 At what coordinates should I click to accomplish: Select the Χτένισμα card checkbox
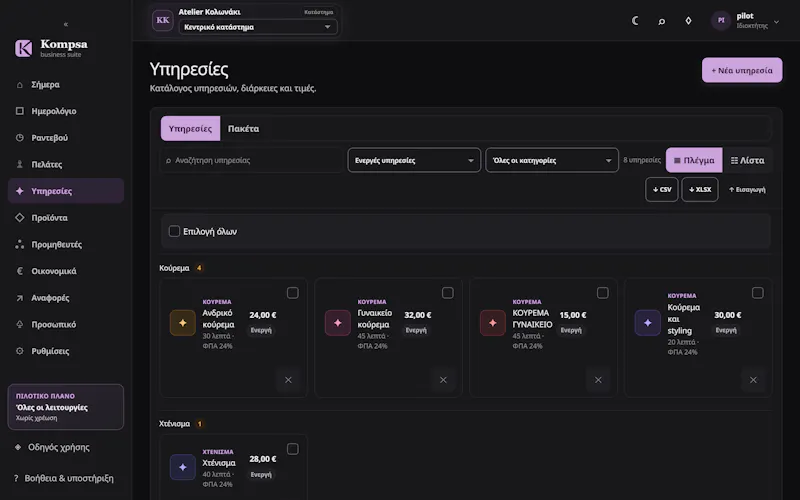[292, 449]
